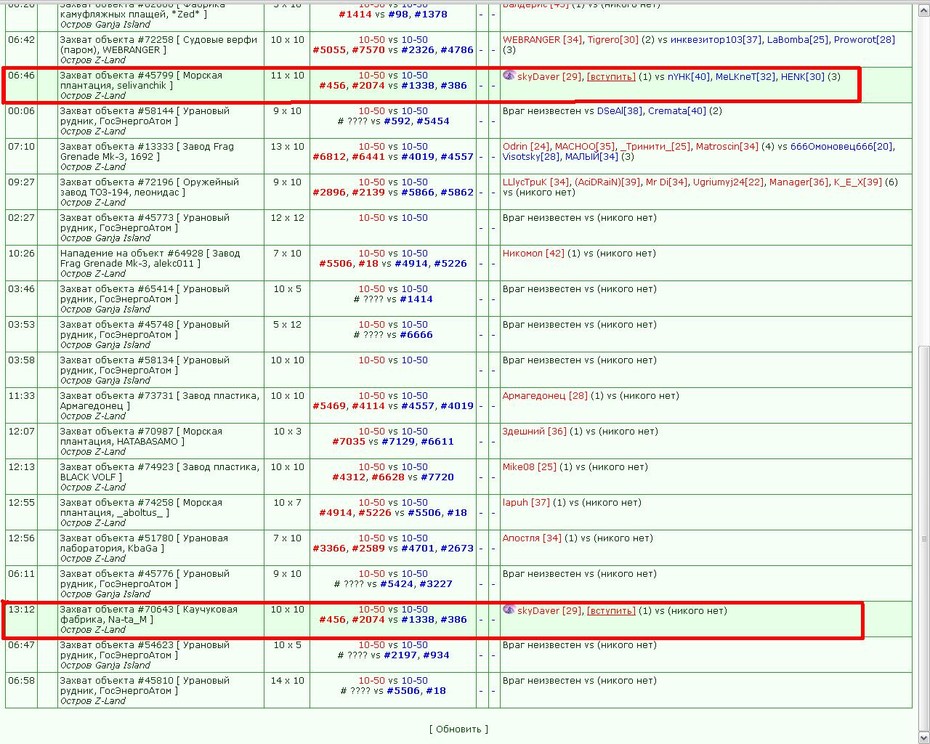Screen dimensions: 930x744
Task: Open player HENK[30] profile
Action: (x=802, y=77)
